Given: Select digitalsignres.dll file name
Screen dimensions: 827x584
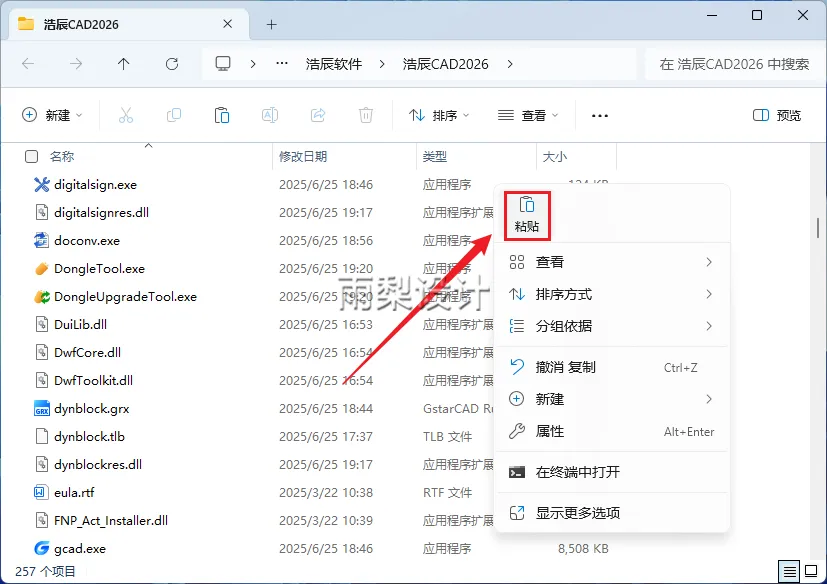Looking at the screenshot, I should click(101, 213).
